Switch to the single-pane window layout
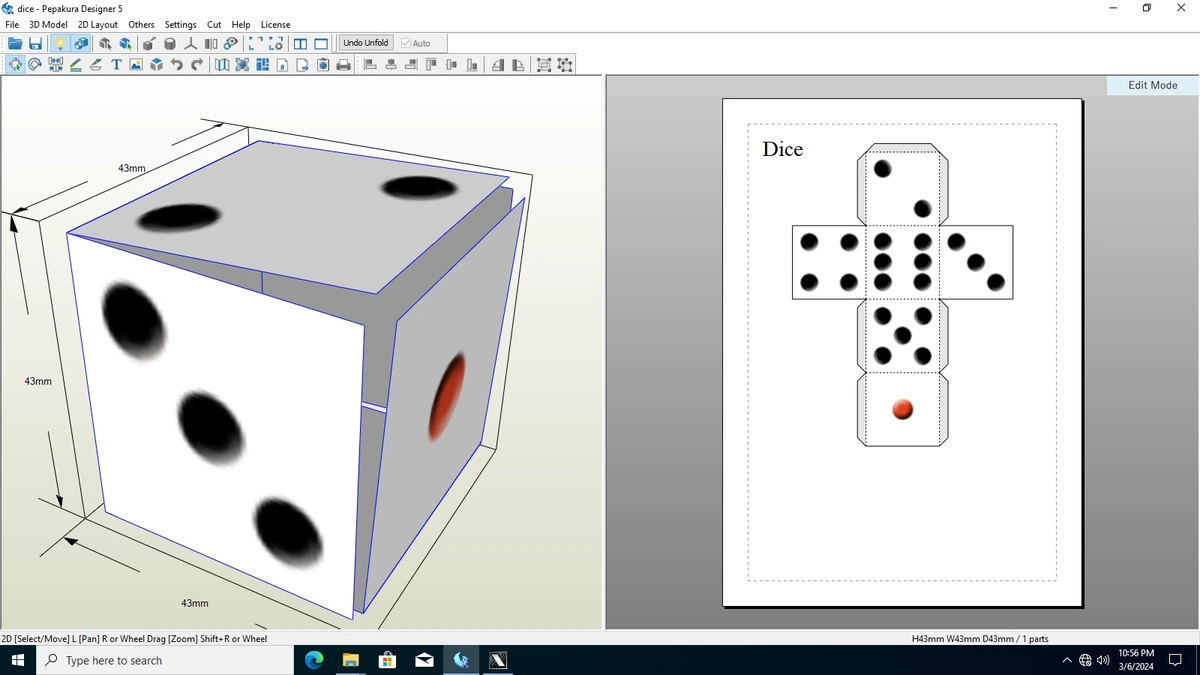The image size is (1200, 675). (x=321, y=43)
